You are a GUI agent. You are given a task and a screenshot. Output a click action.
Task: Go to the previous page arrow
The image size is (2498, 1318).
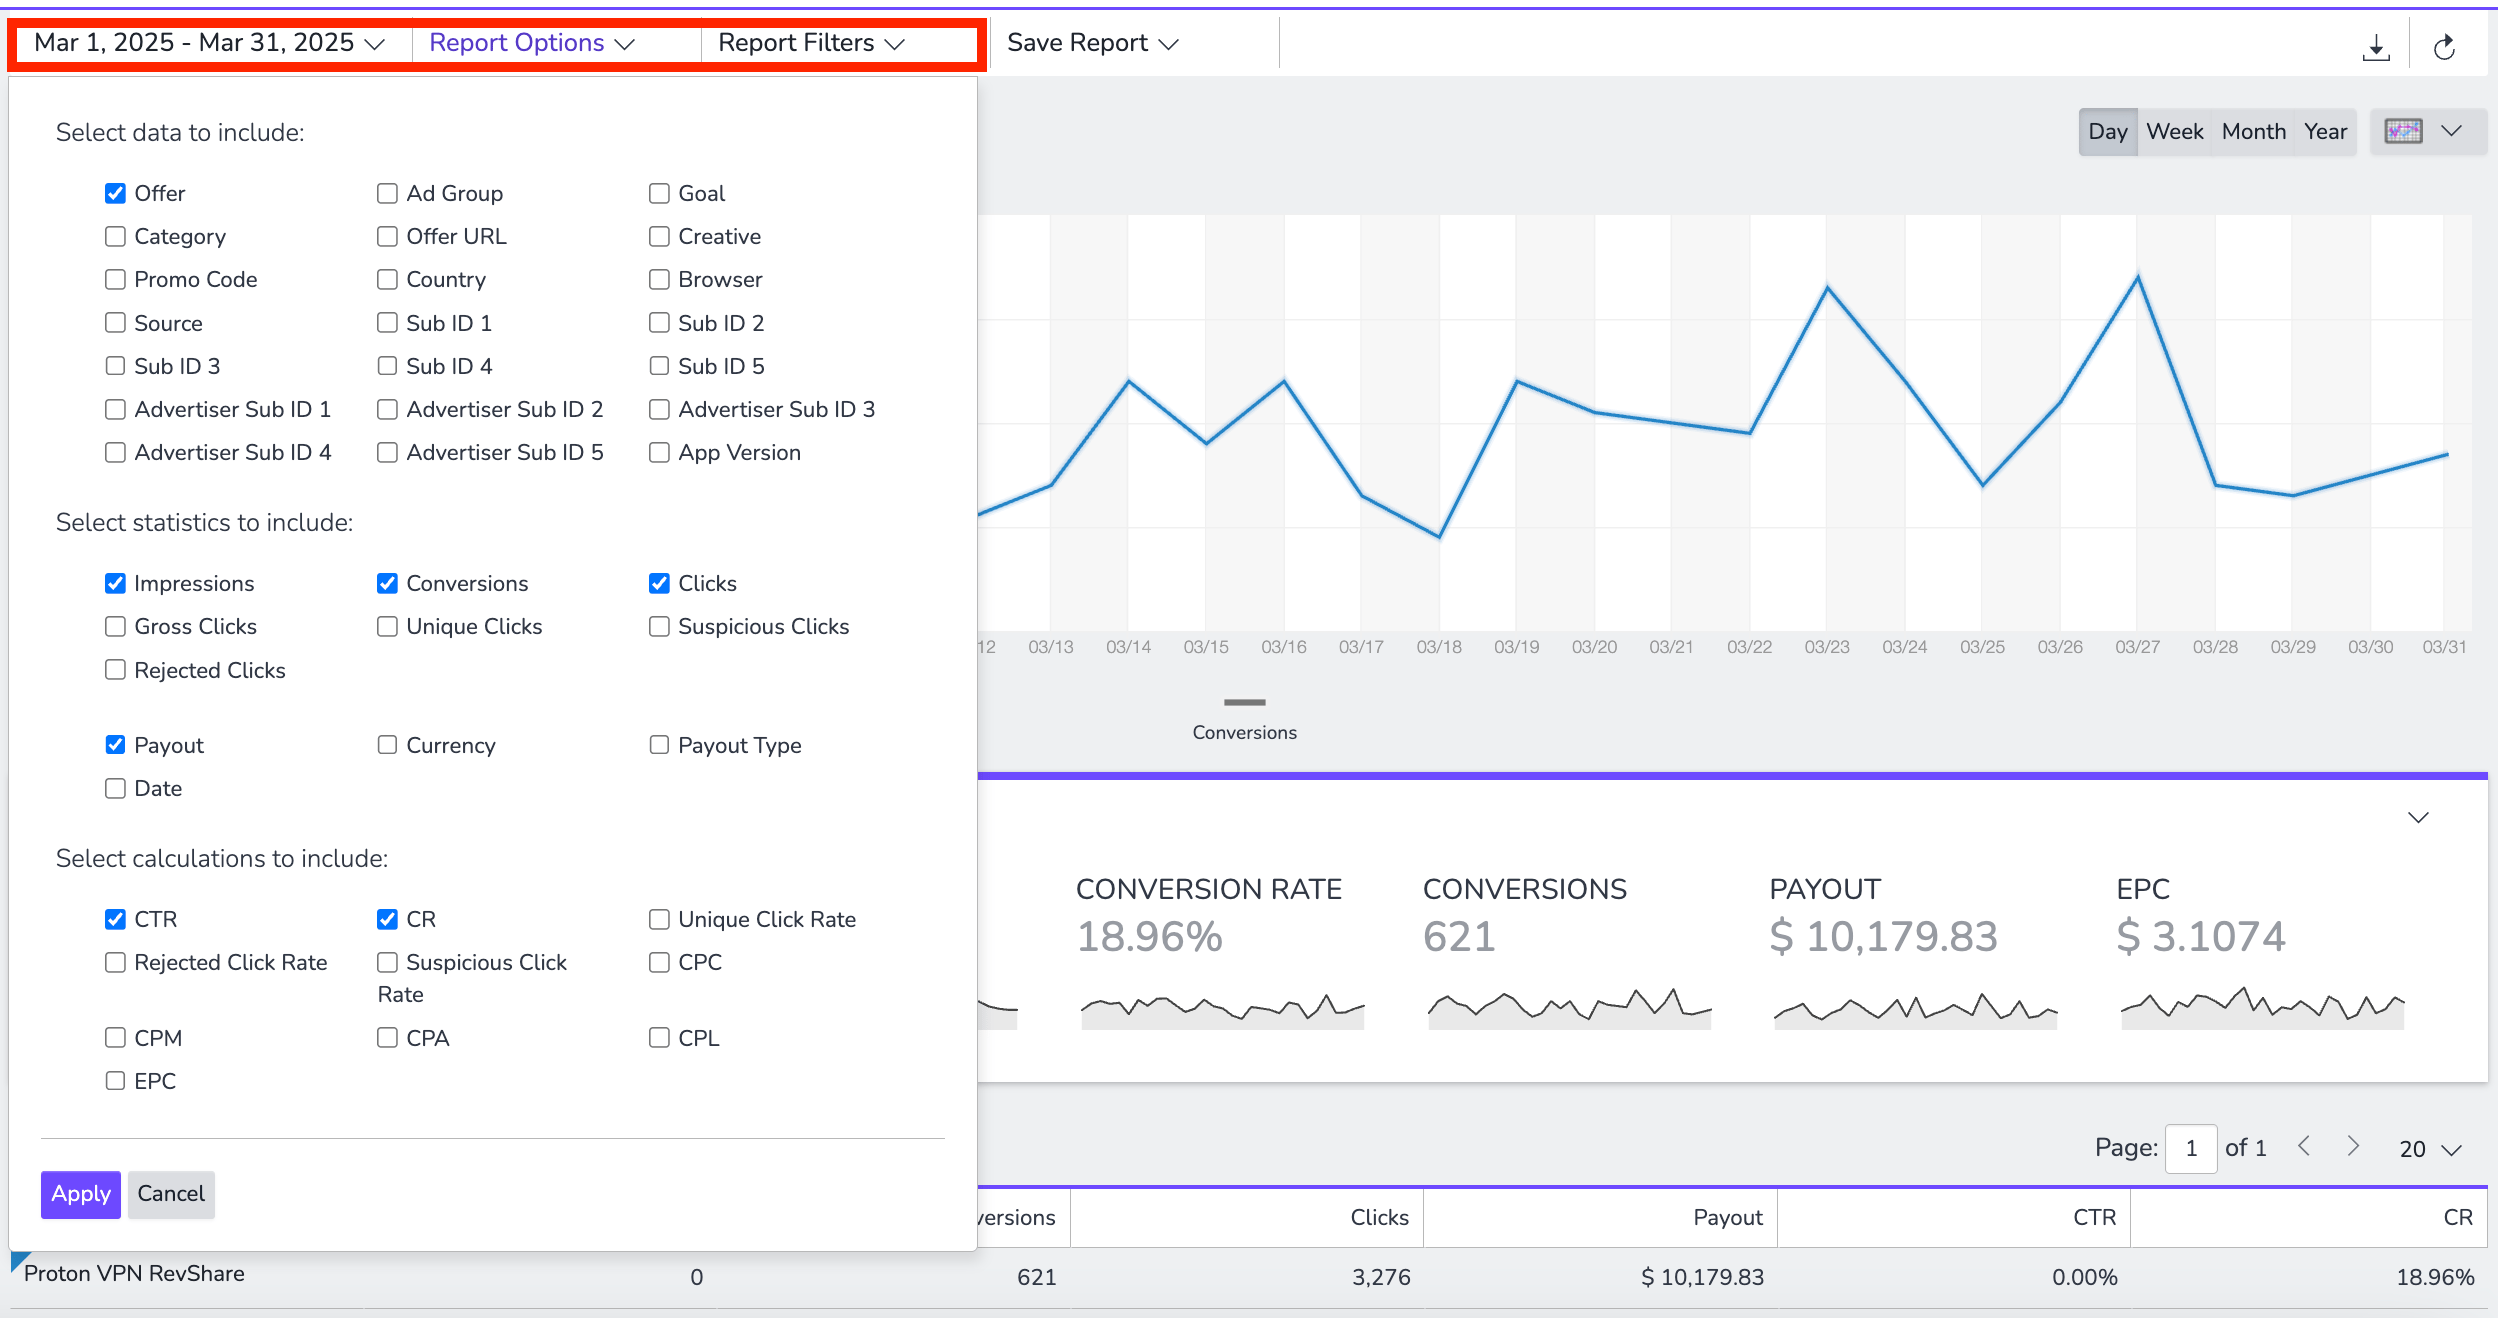2304,1146
